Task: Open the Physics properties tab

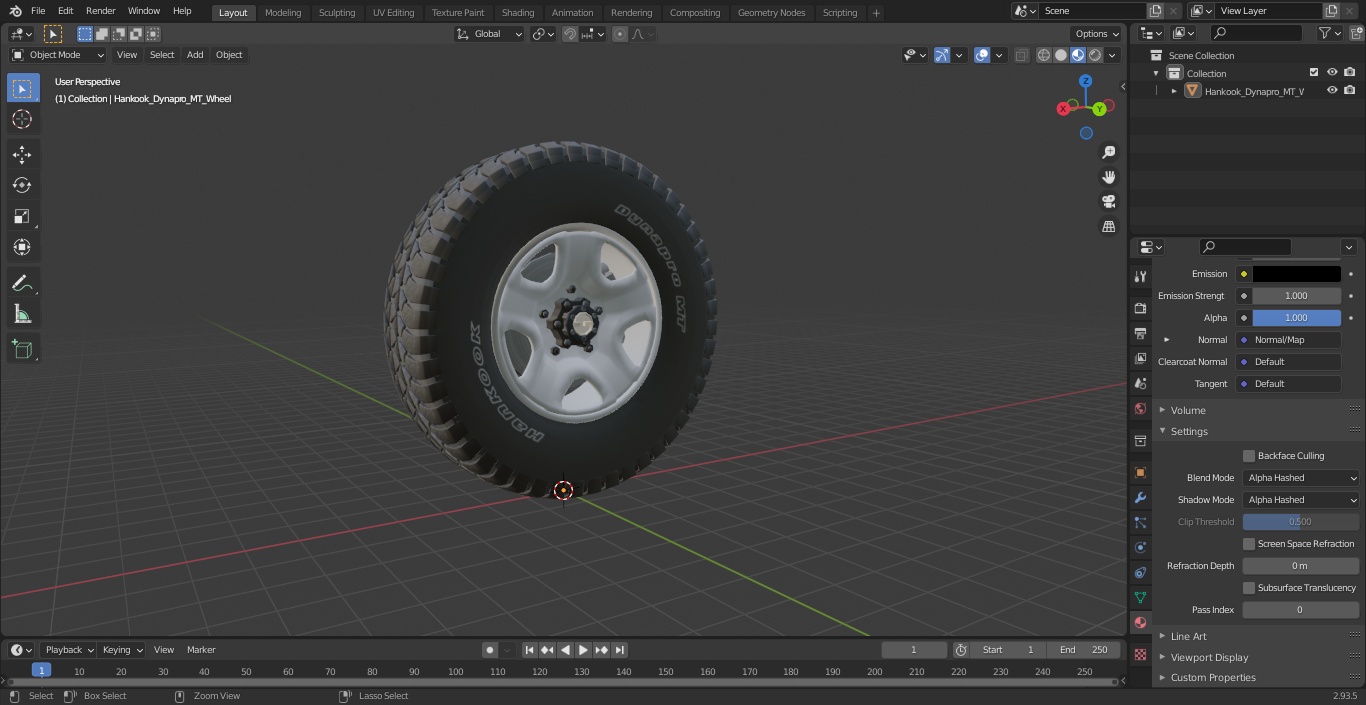Action: tap(1140, 547)
